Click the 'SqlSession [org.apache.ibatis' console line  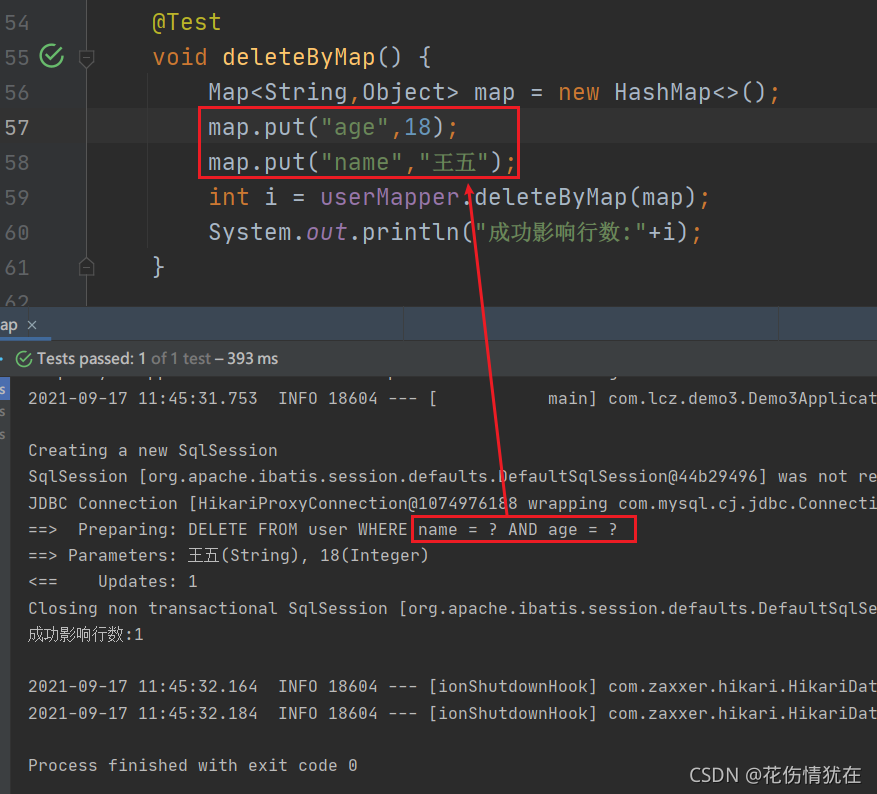pos(452,476)
